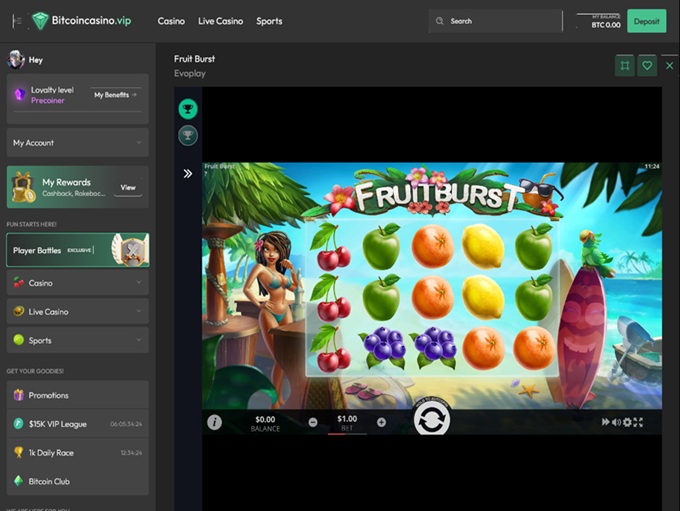Click into the Search field
680x511 pixels.
[500, 21]
